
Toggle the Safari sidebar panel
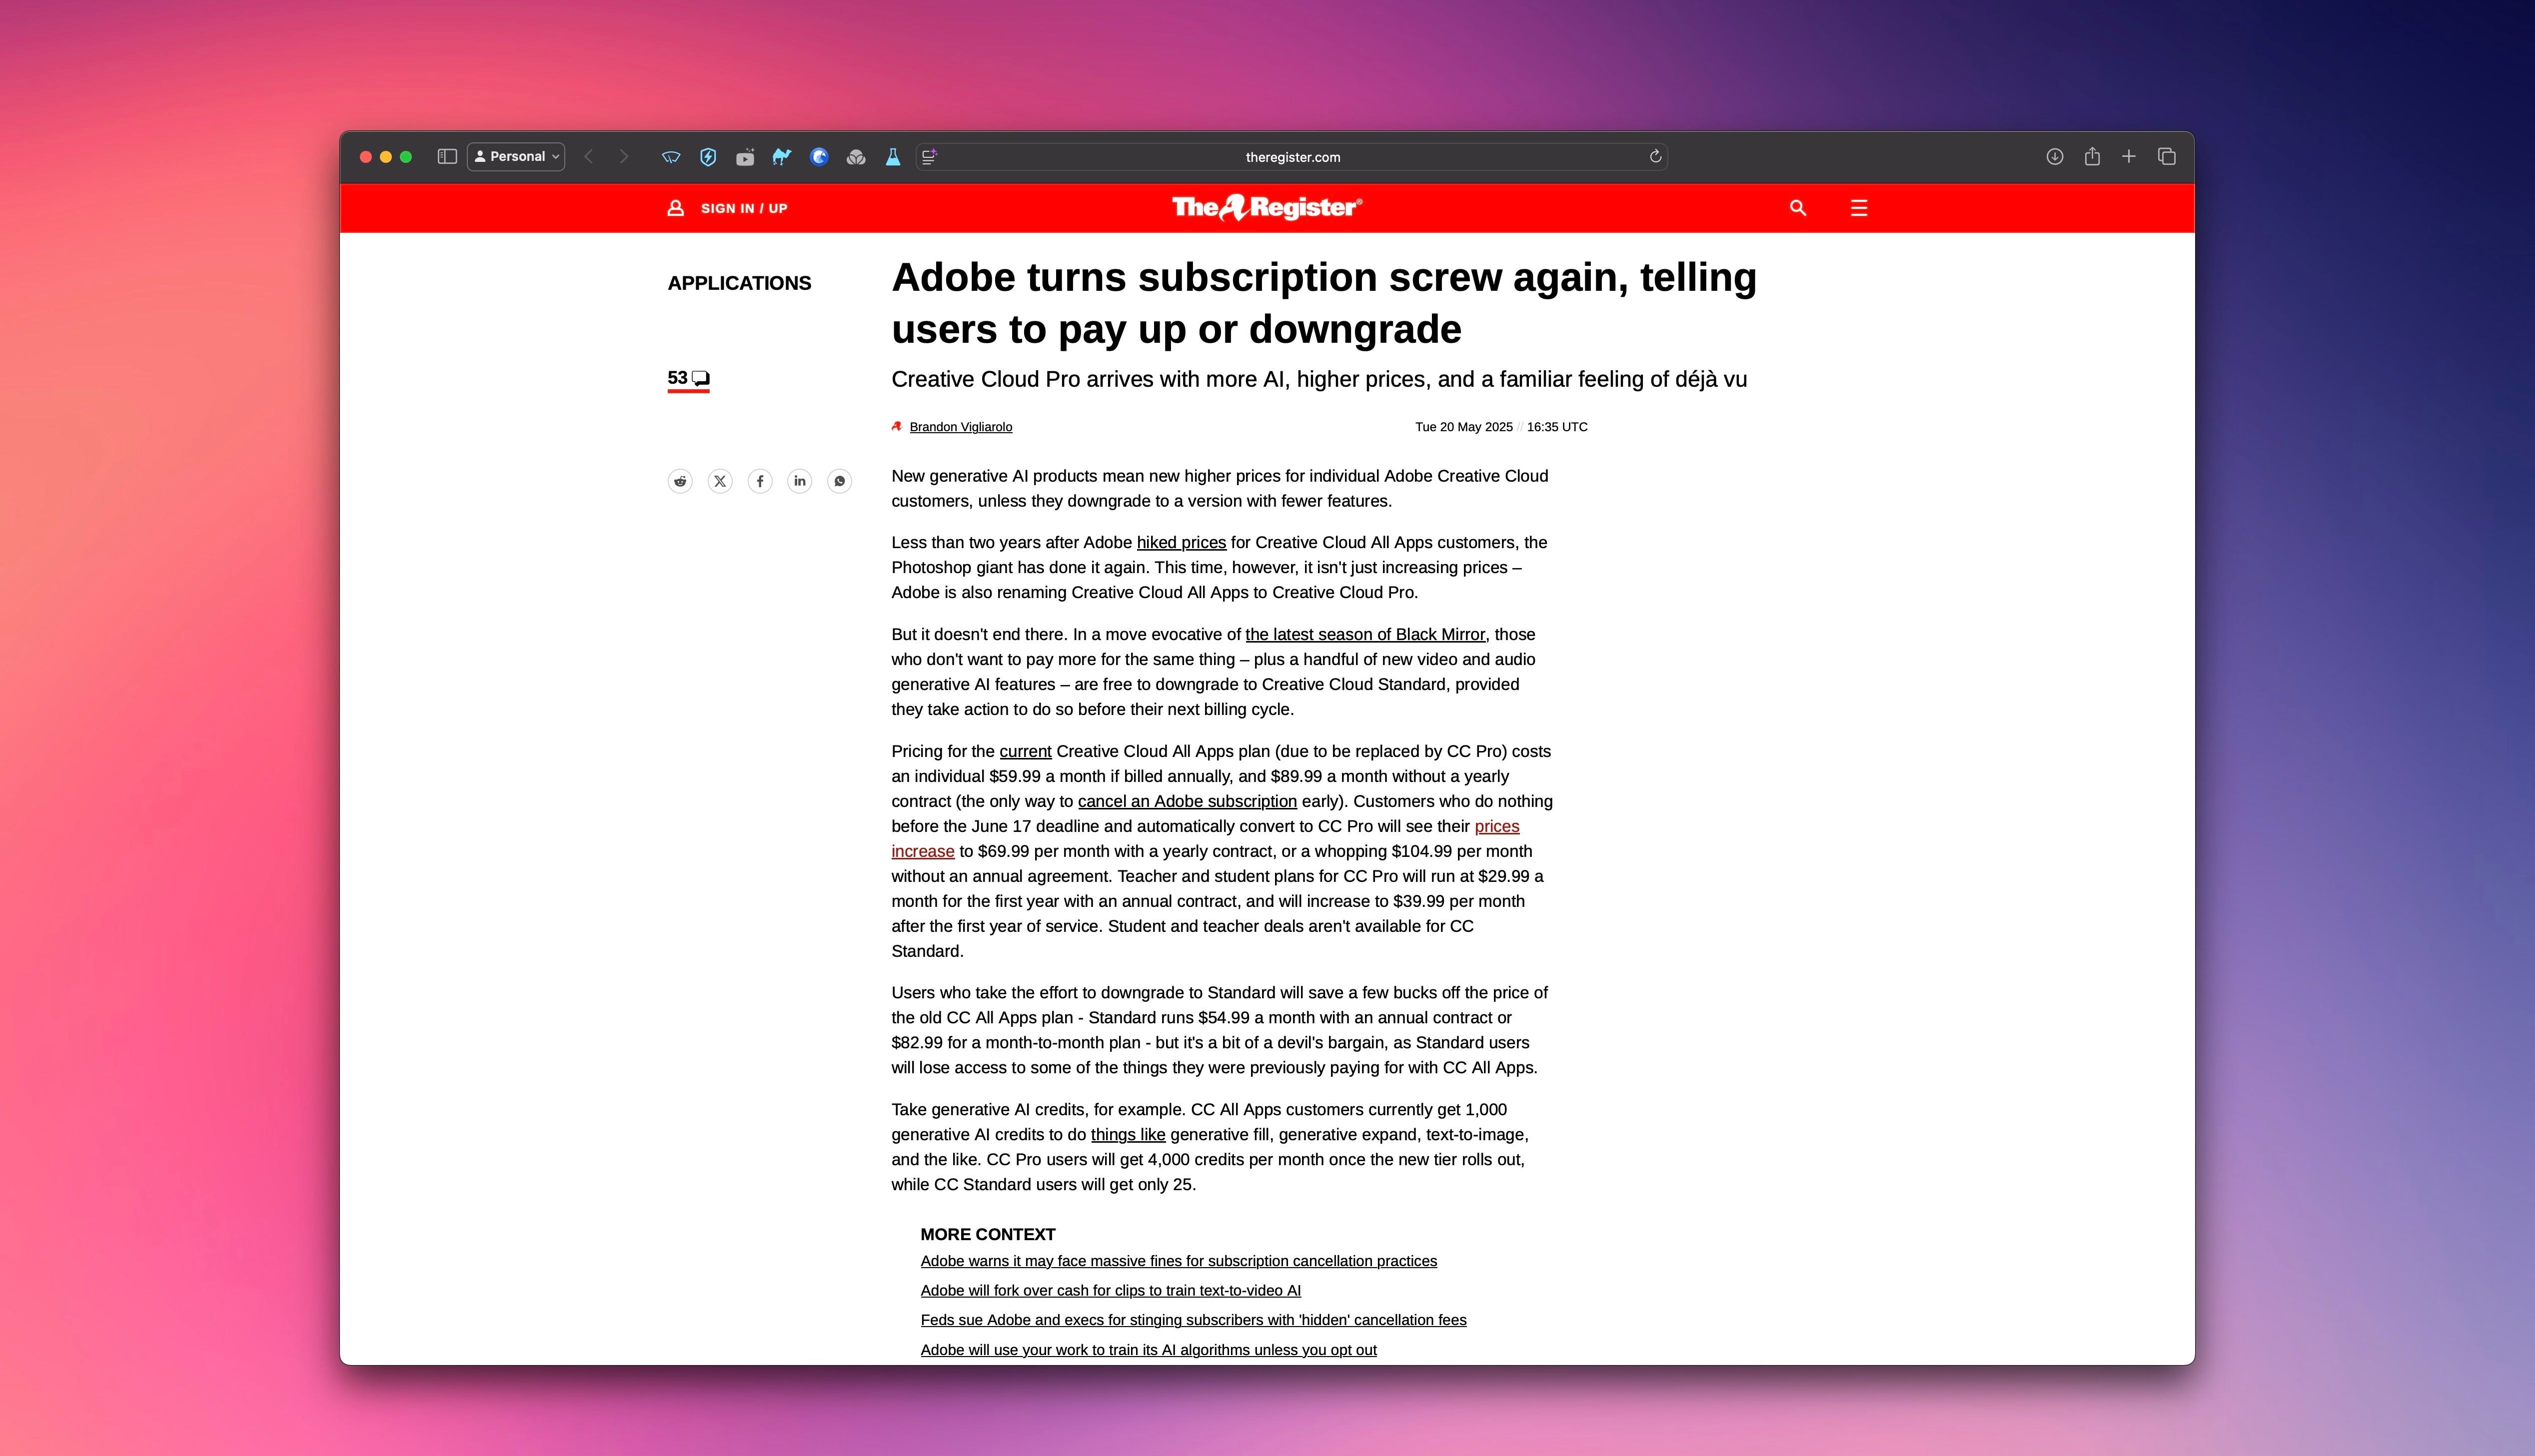click(x=447, y=157)
